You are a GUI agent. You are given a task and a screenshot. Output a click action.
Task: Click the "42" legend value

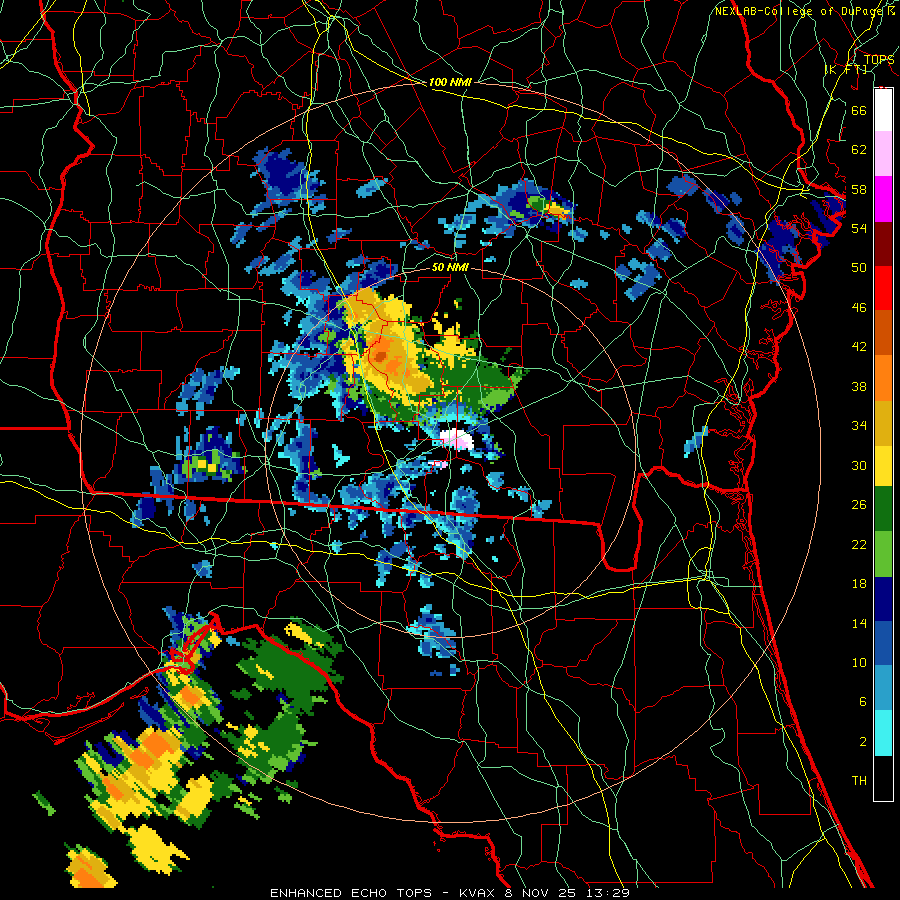859,346
